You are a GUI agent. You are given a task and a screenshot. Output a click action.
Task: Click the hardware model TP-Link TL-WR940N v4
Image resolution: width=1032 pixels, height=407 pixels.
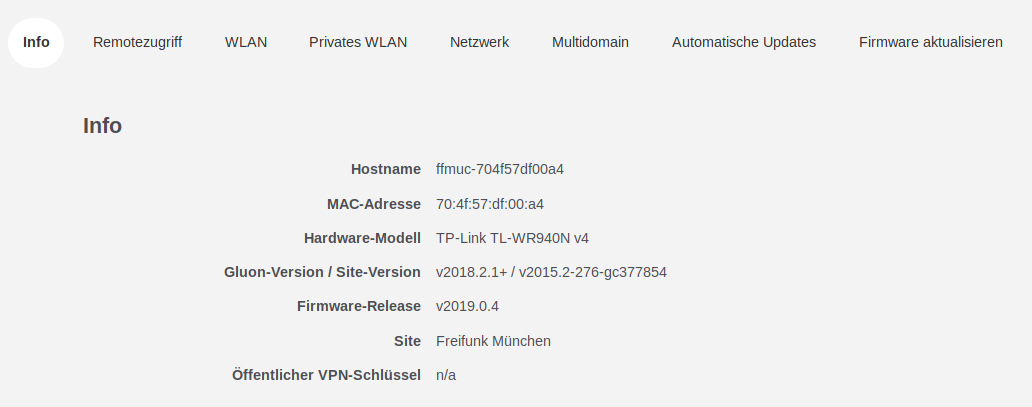(x=512, y=238)
